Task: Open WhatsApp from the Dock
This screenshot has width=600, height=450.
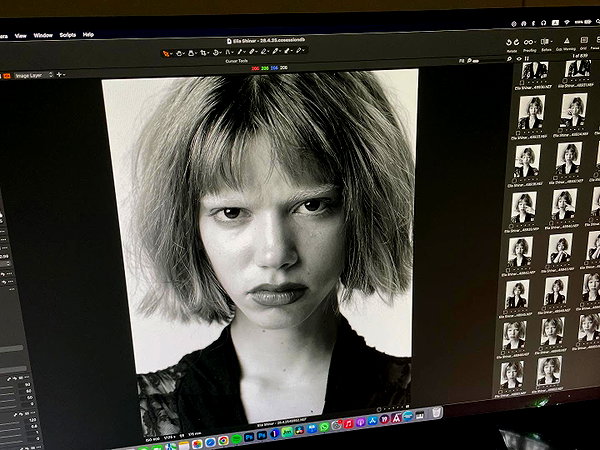Action: 324,427
